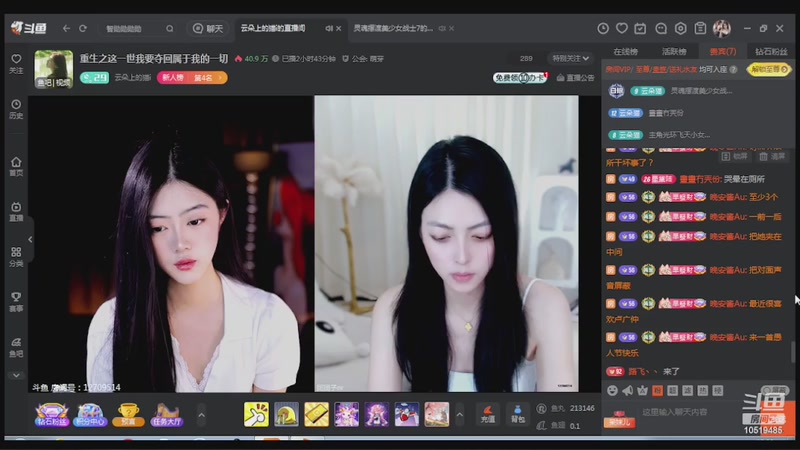The image size is (800, 450).
Task: Expand more sidebar items with down chevron
Action: click(16, 375)
